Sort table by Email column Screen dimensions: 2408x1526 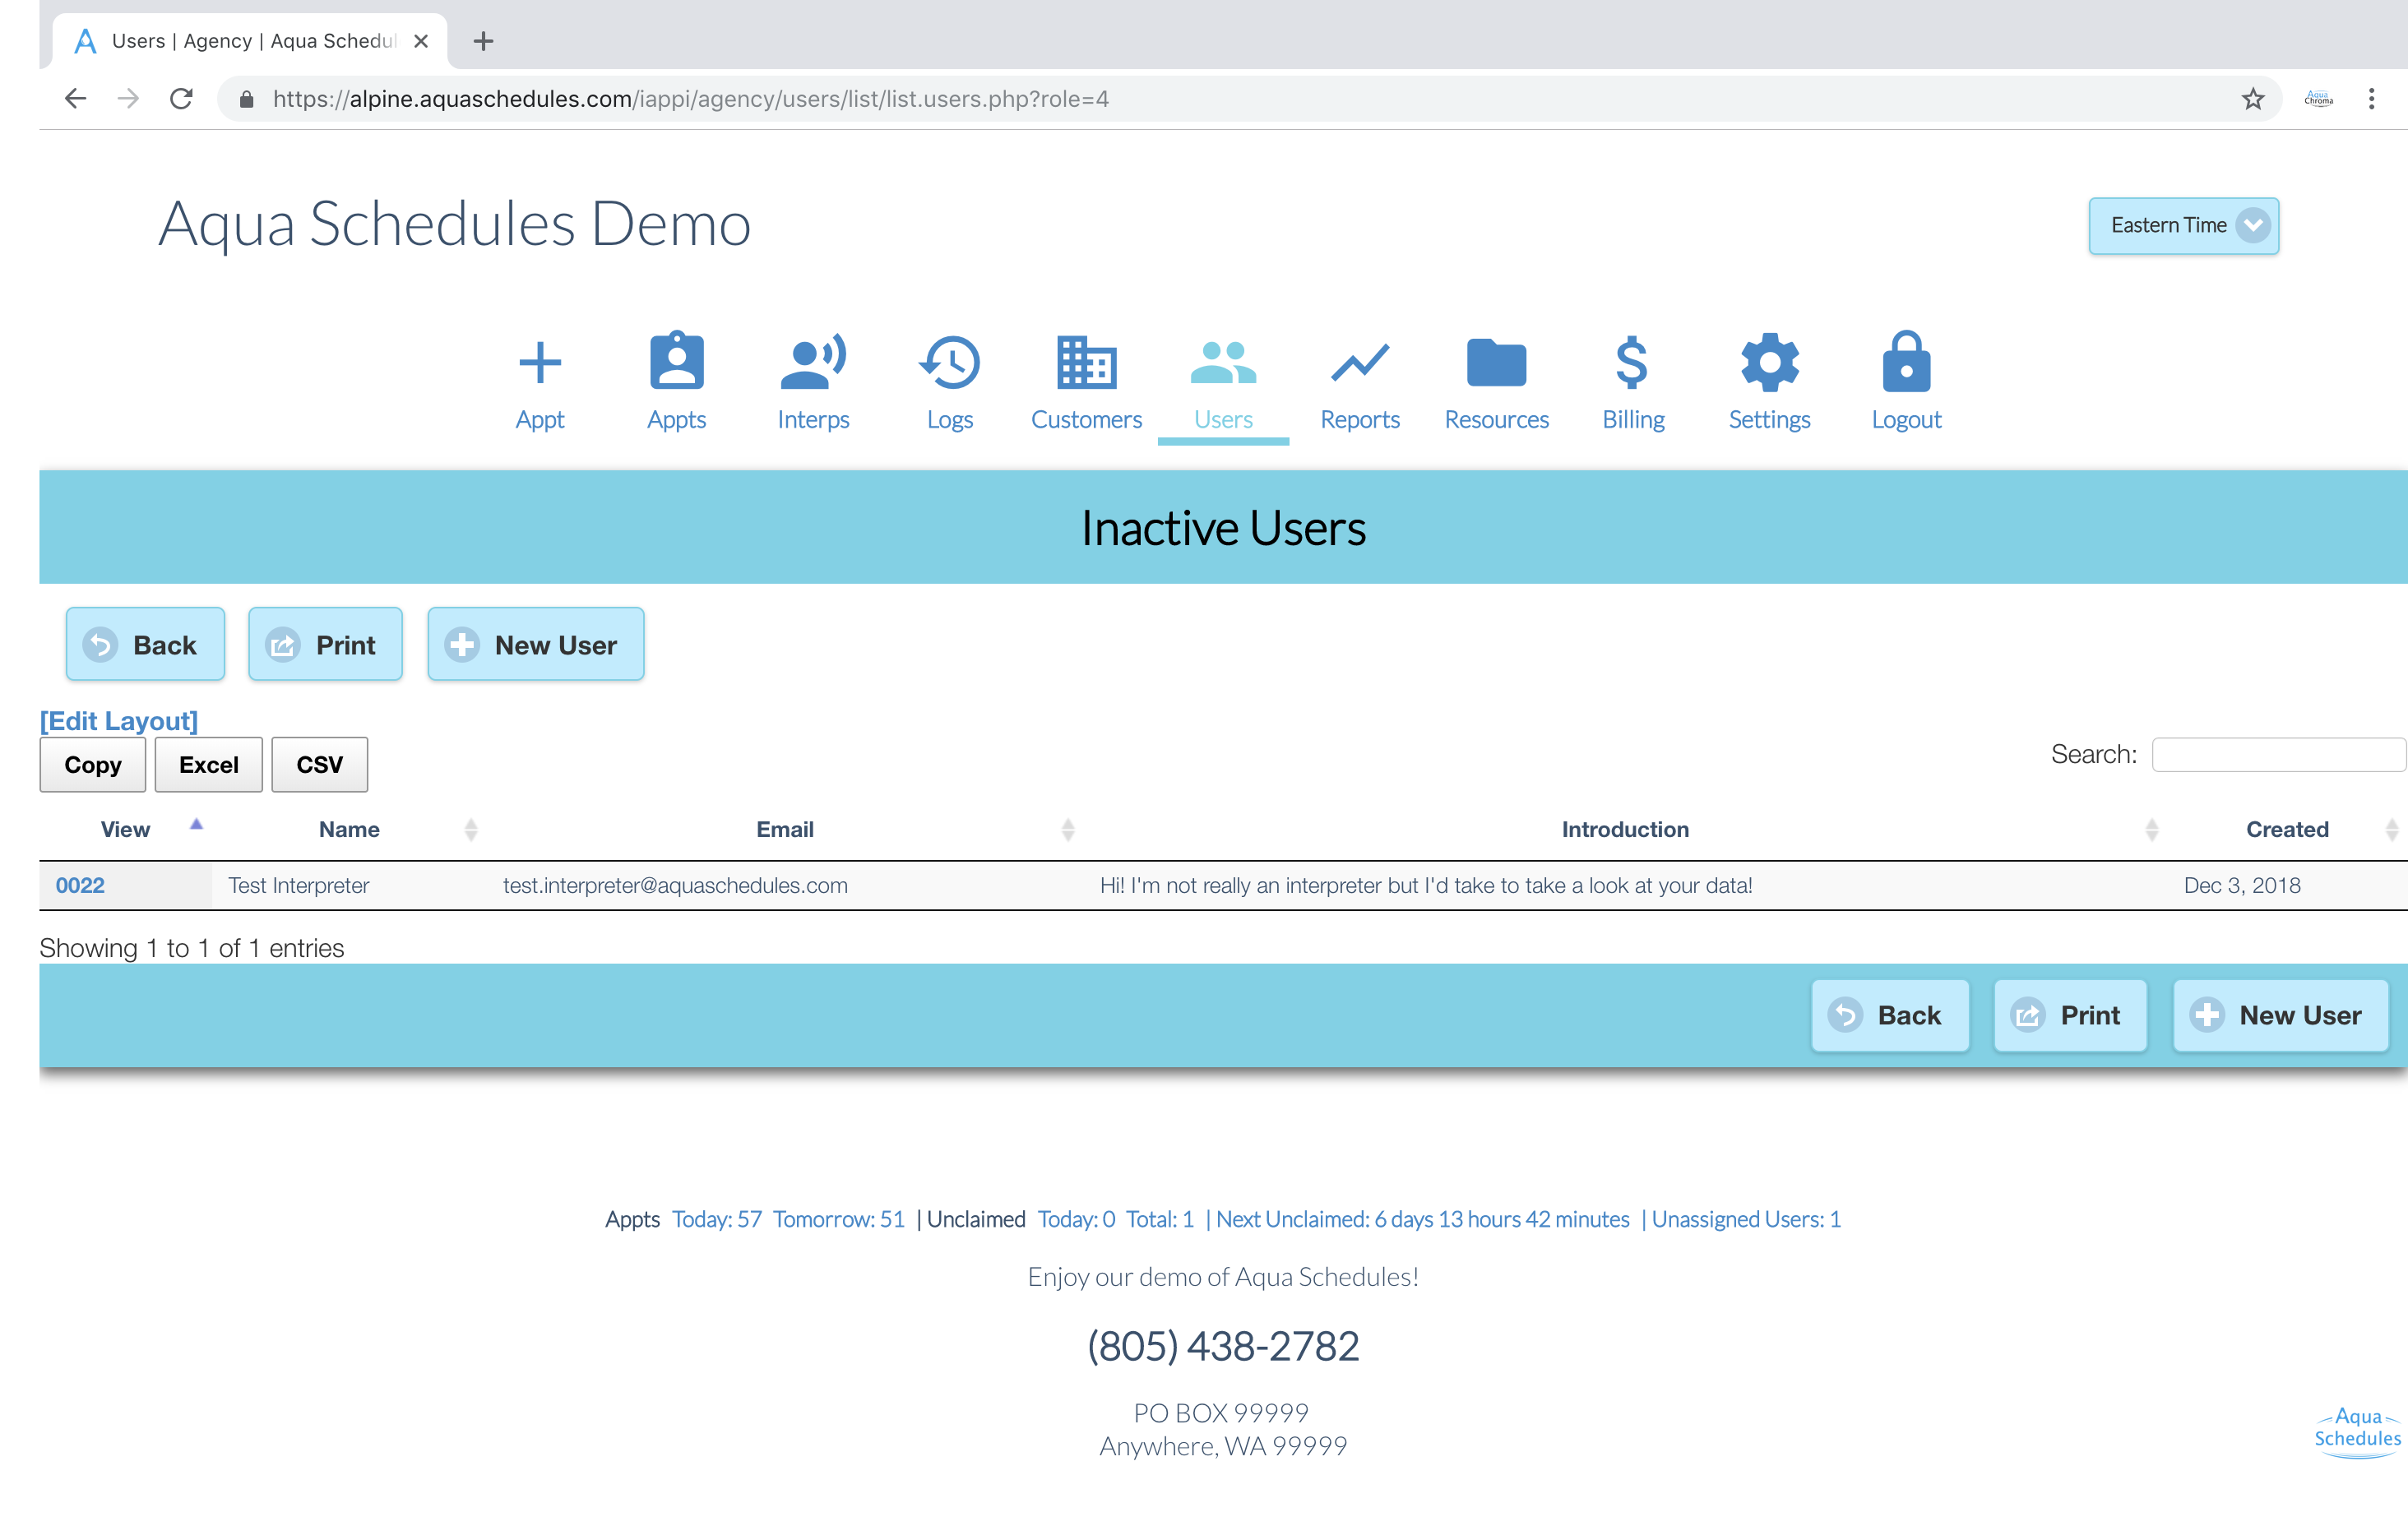point(785,829)
